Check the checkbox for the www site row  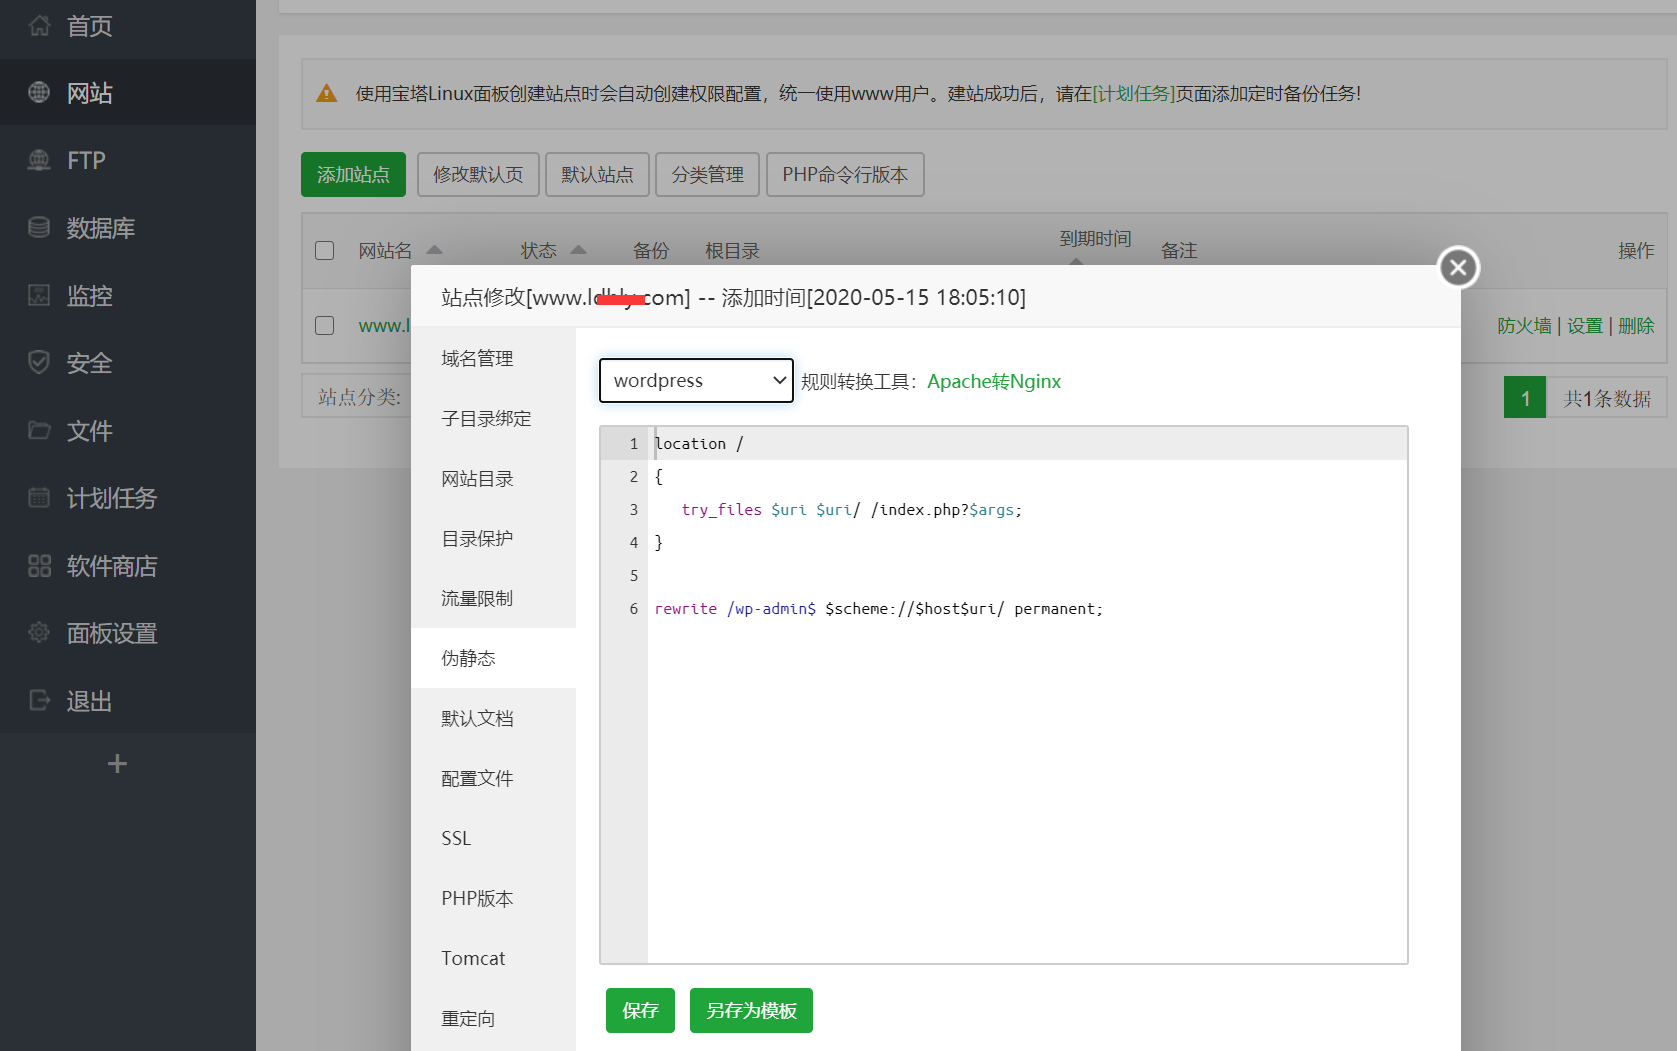click(x=325, y=326)
